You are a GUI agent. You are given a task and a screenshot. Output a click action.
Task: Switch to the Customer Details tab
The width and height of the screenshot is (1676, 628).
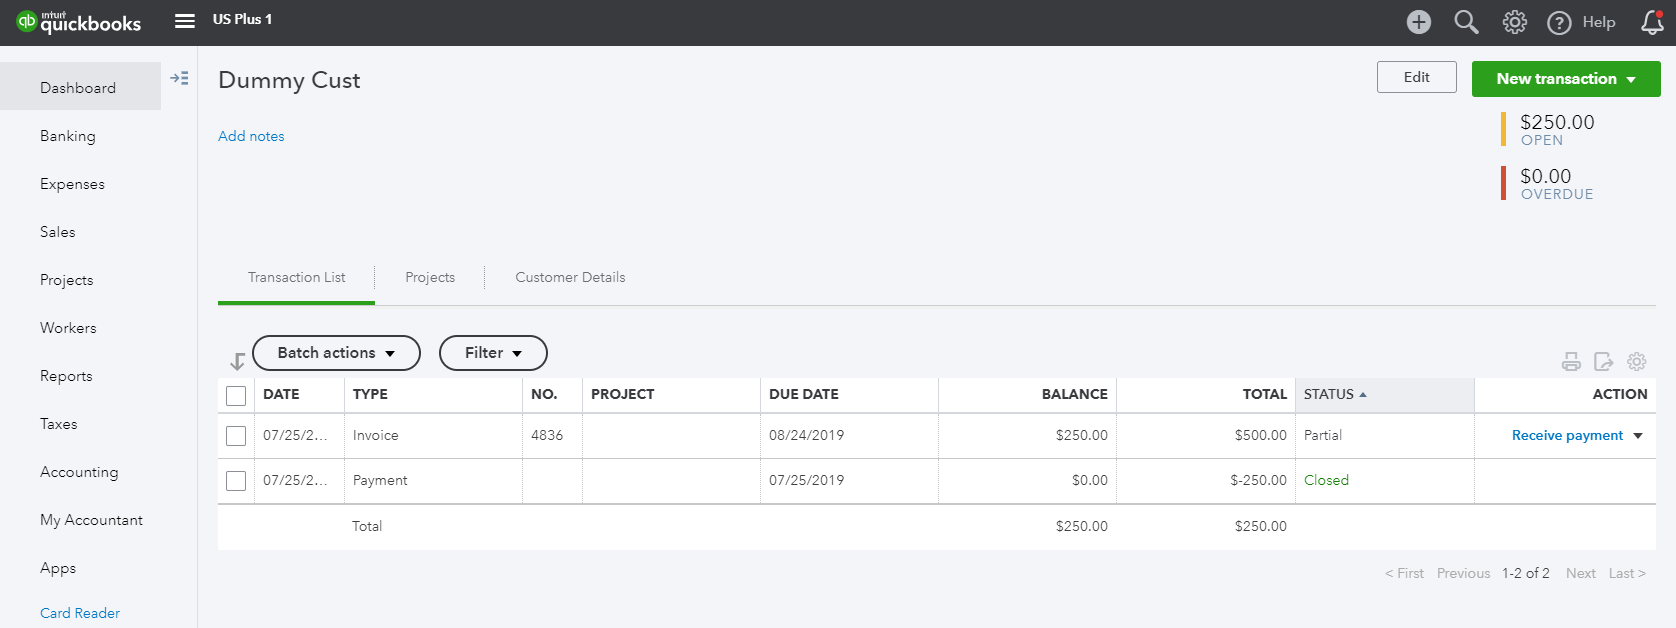570,277
